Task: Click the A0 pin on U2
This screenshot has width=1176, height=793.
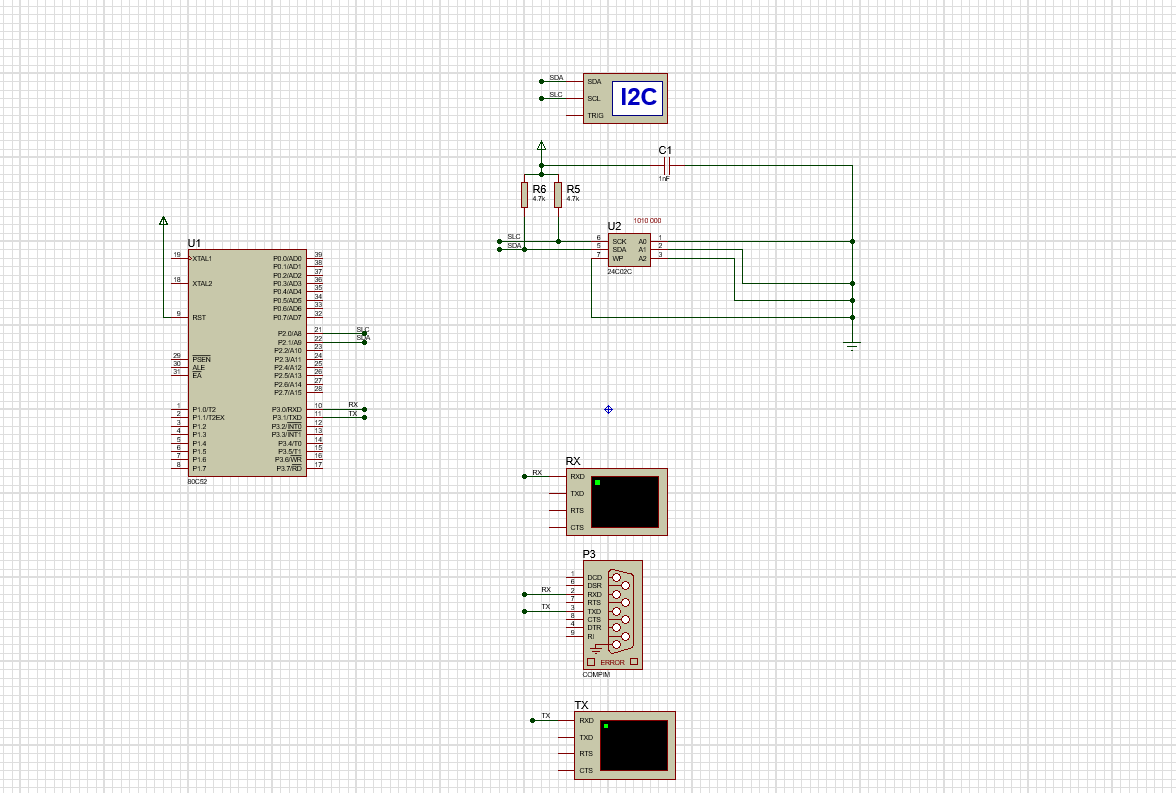Action: [x=643, y=242]
